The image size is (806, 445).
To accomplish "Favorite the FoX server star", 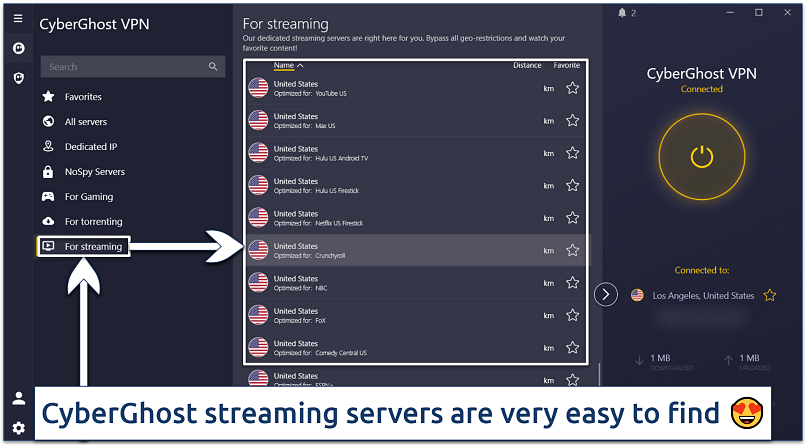I will coord(572,315).
